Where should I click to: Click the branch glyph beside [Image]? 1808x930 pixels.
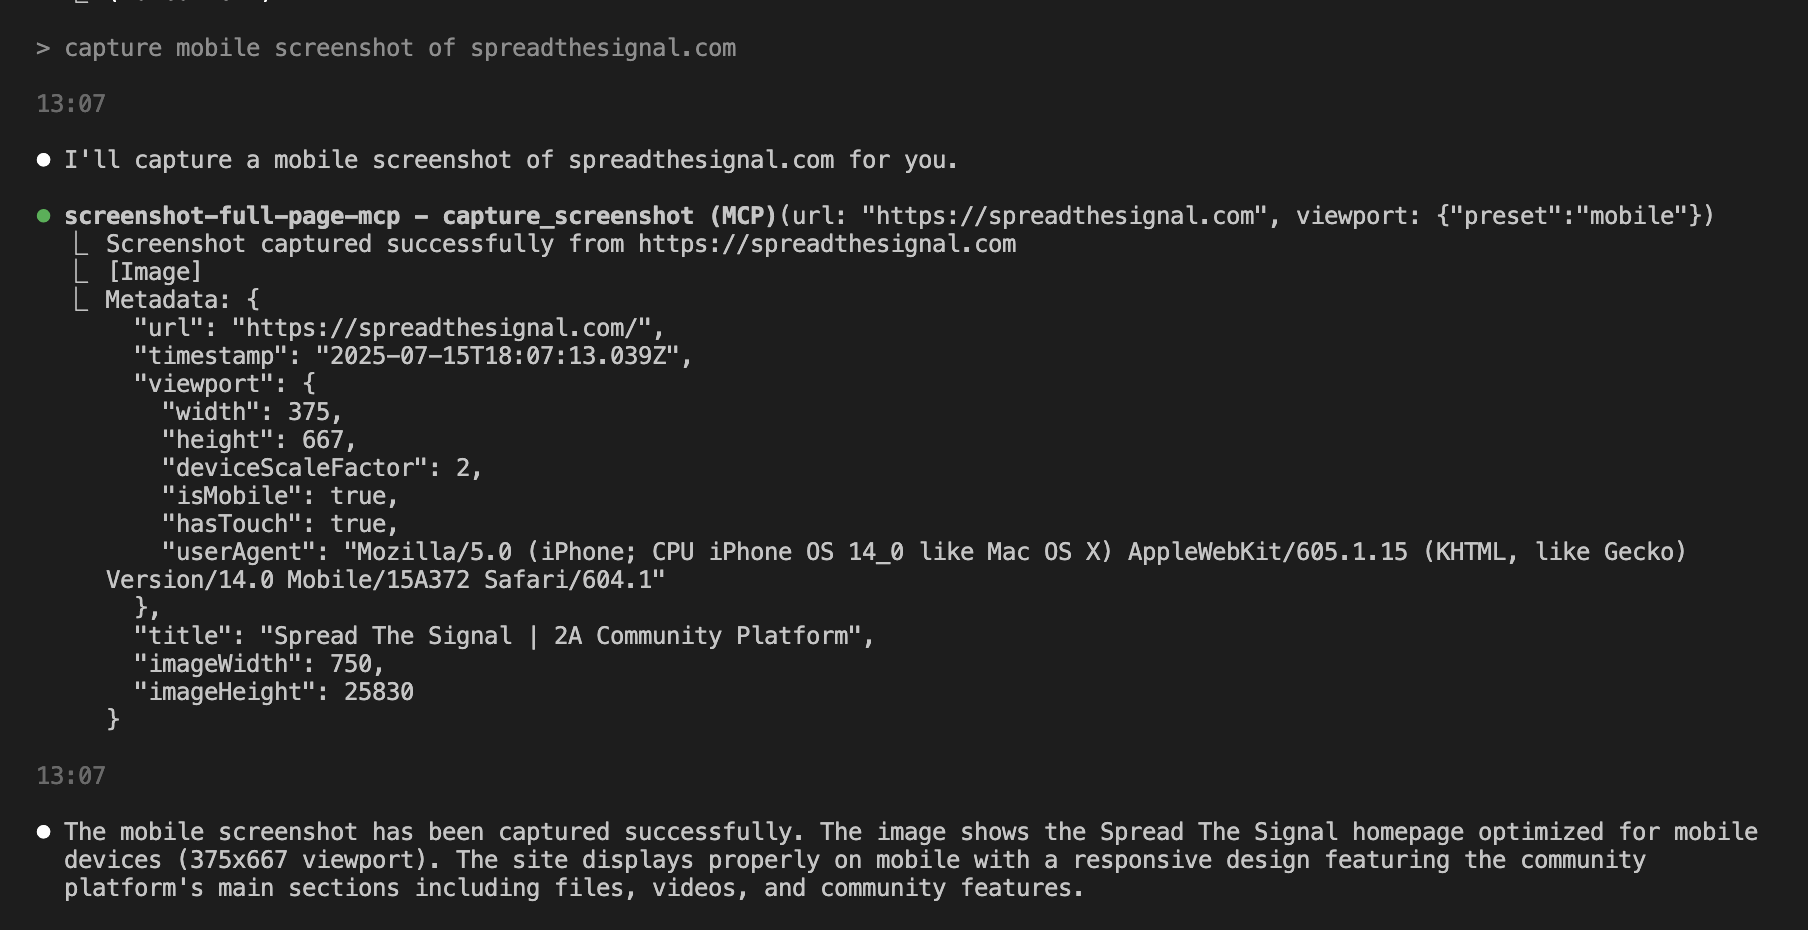pos(81,272)
